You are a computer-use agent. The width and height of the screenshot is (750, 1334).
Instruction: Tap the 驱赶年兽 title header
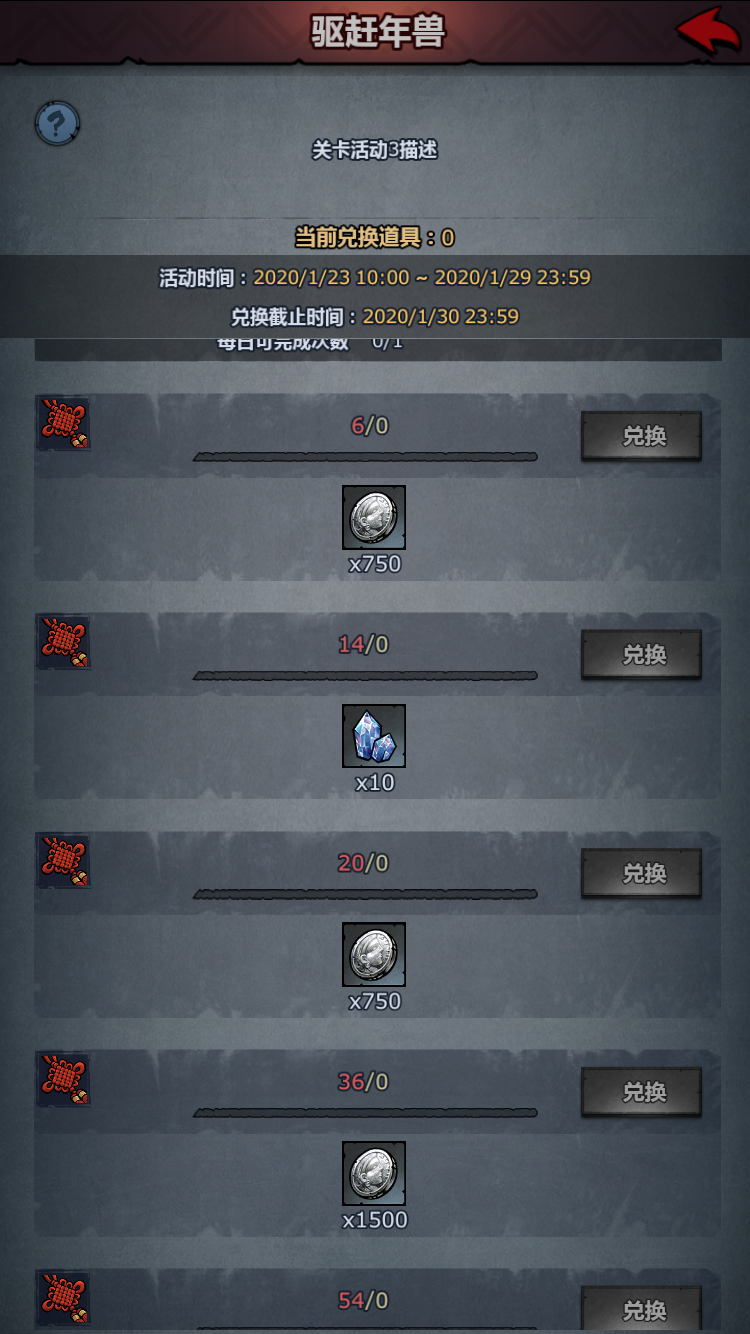coord(377,31)
